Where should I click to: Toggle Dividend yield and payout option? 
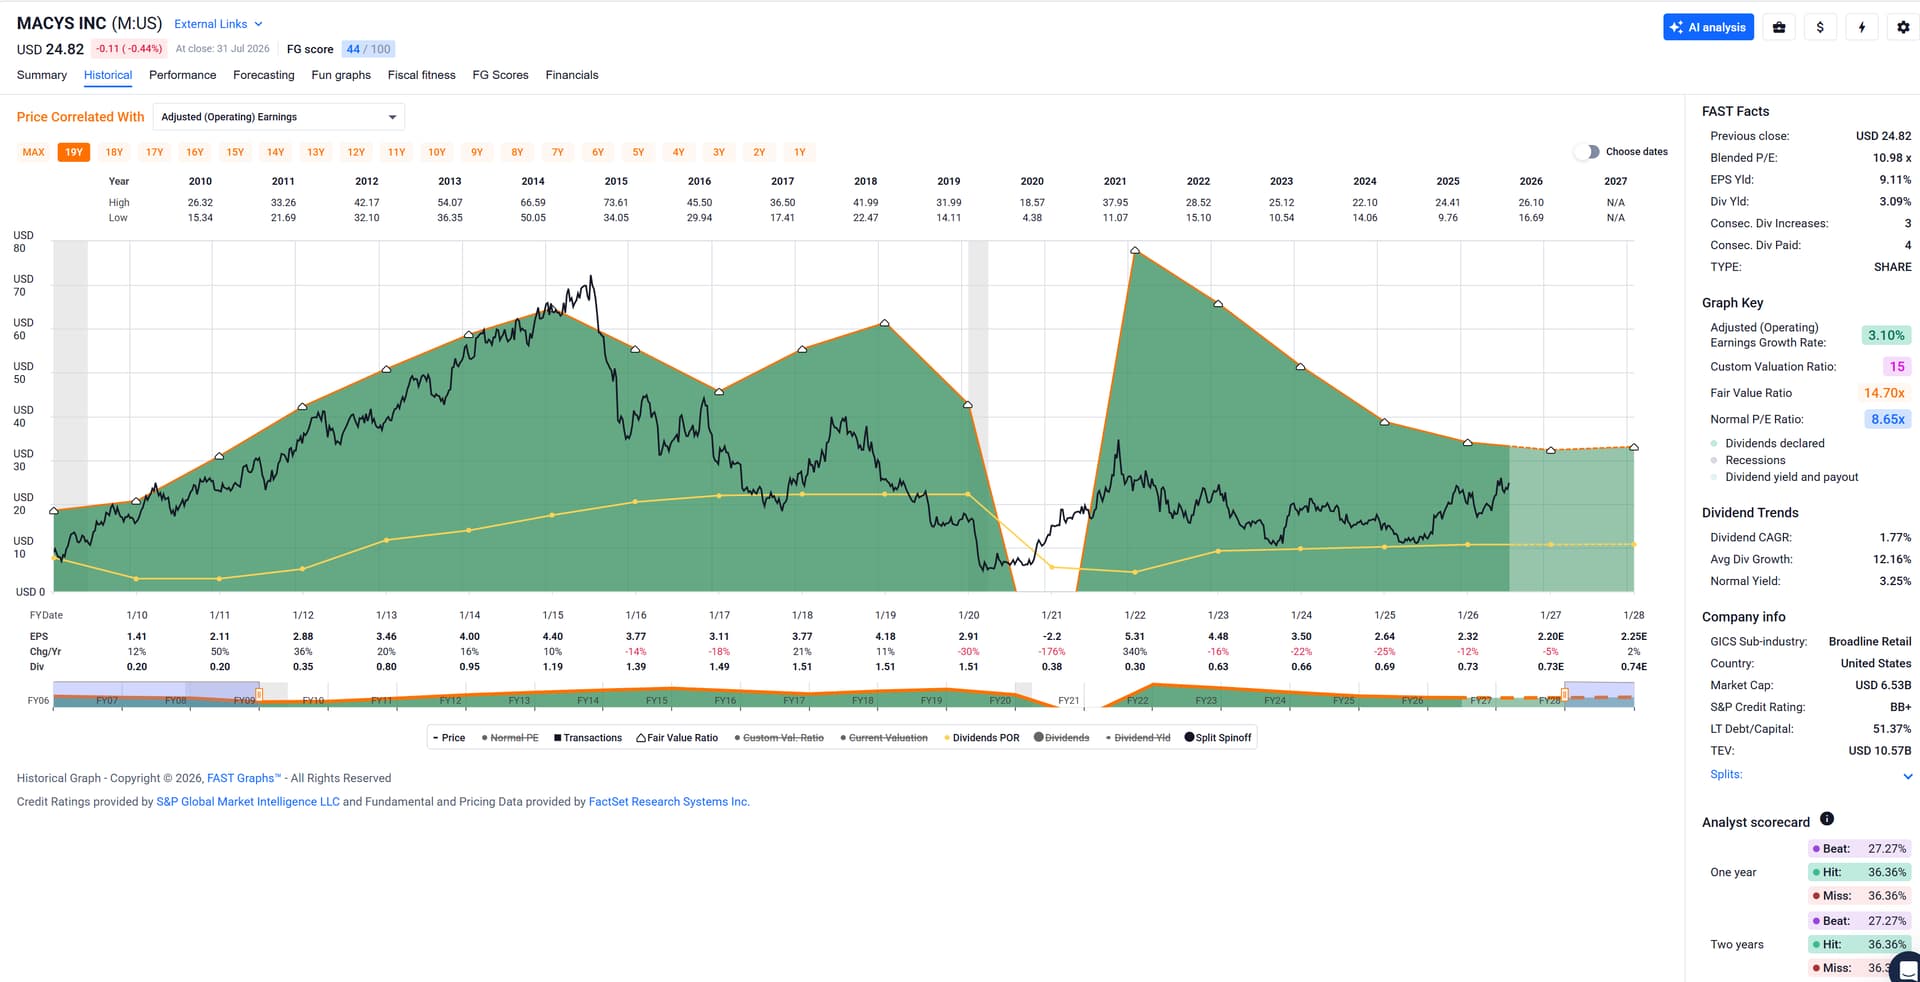[1784, 477]
